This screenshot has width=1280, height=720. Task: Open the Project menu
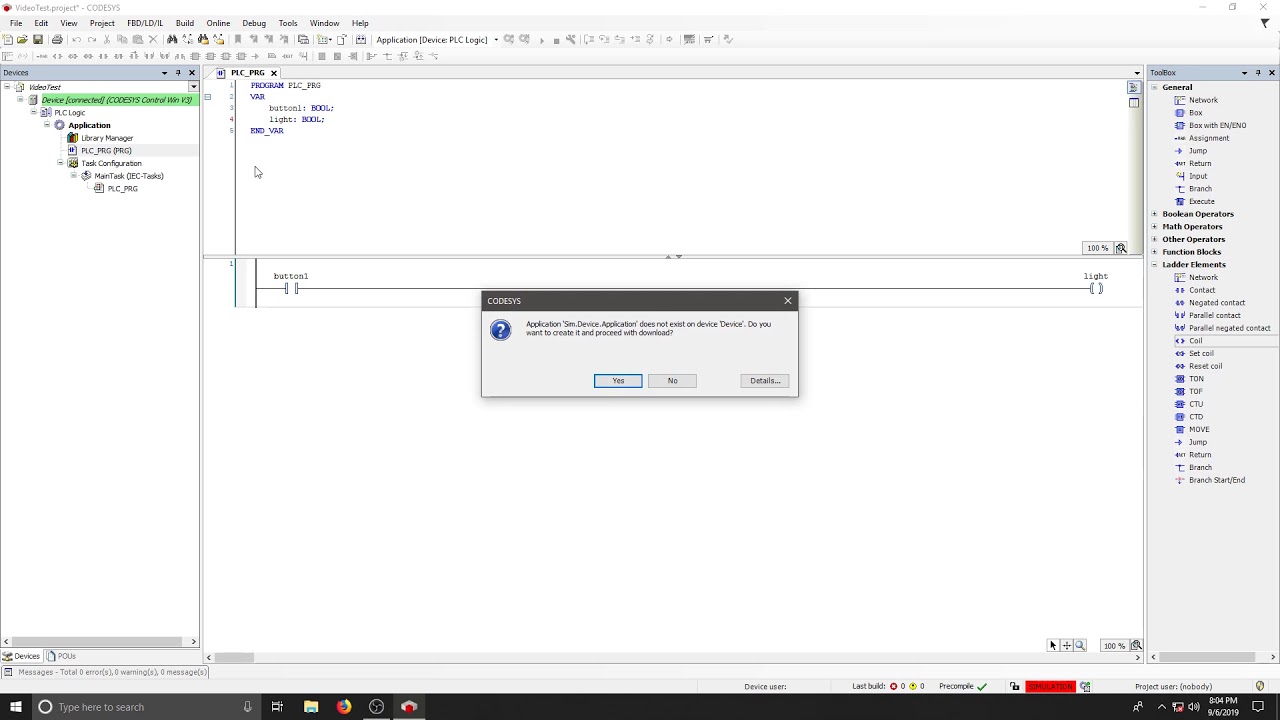tap(102, 23)
